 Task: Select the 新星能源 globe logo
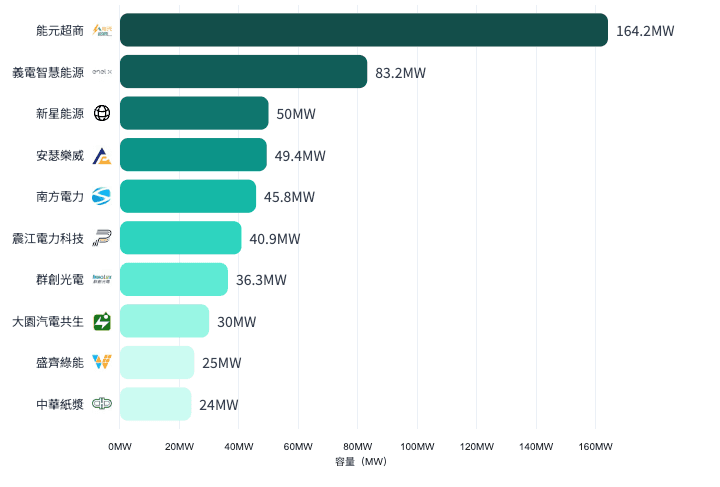(x=102, y=114)
